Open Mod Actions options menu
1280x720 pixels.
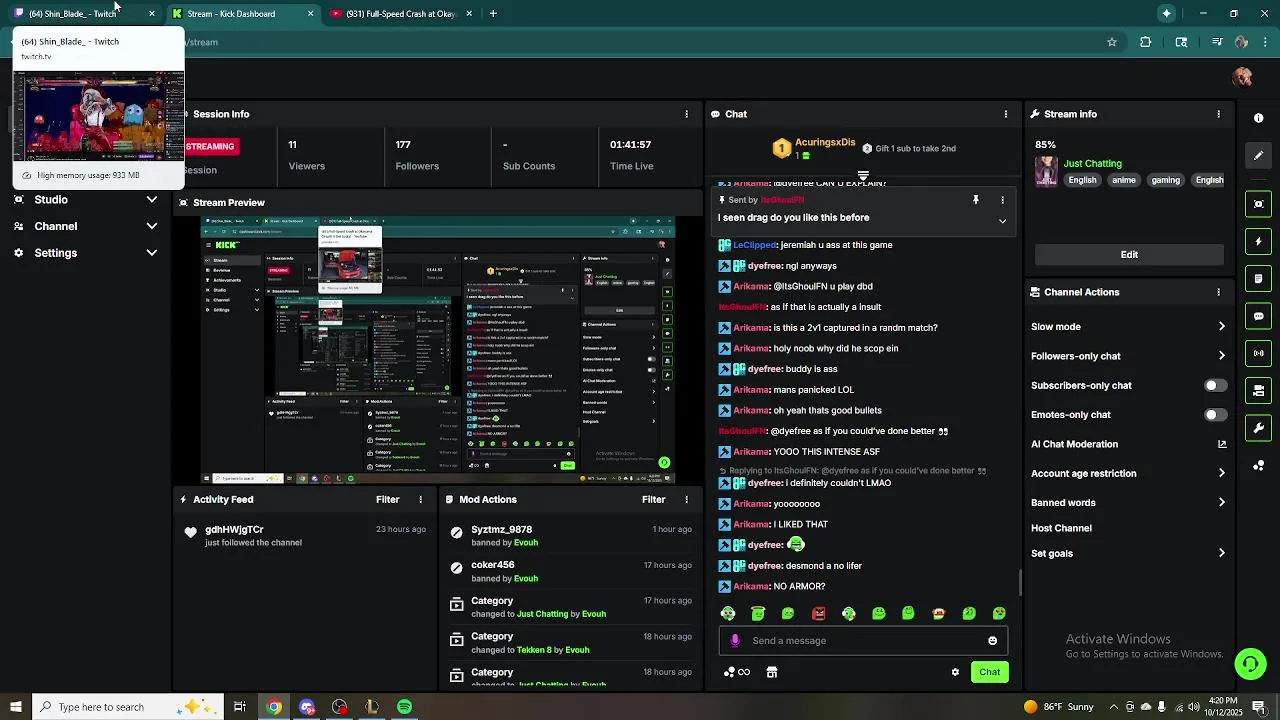pos(686,499)
